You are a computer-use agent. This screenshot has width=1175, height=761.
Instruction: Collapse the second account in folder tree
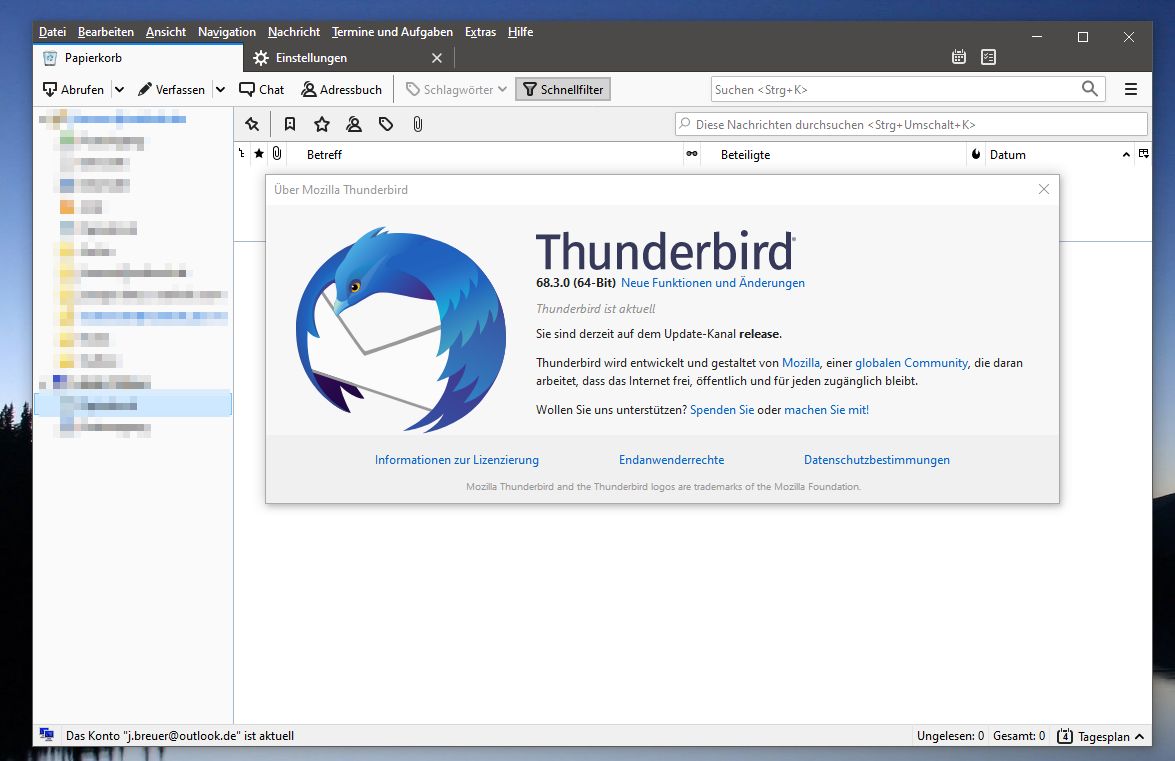click(43, 385)
